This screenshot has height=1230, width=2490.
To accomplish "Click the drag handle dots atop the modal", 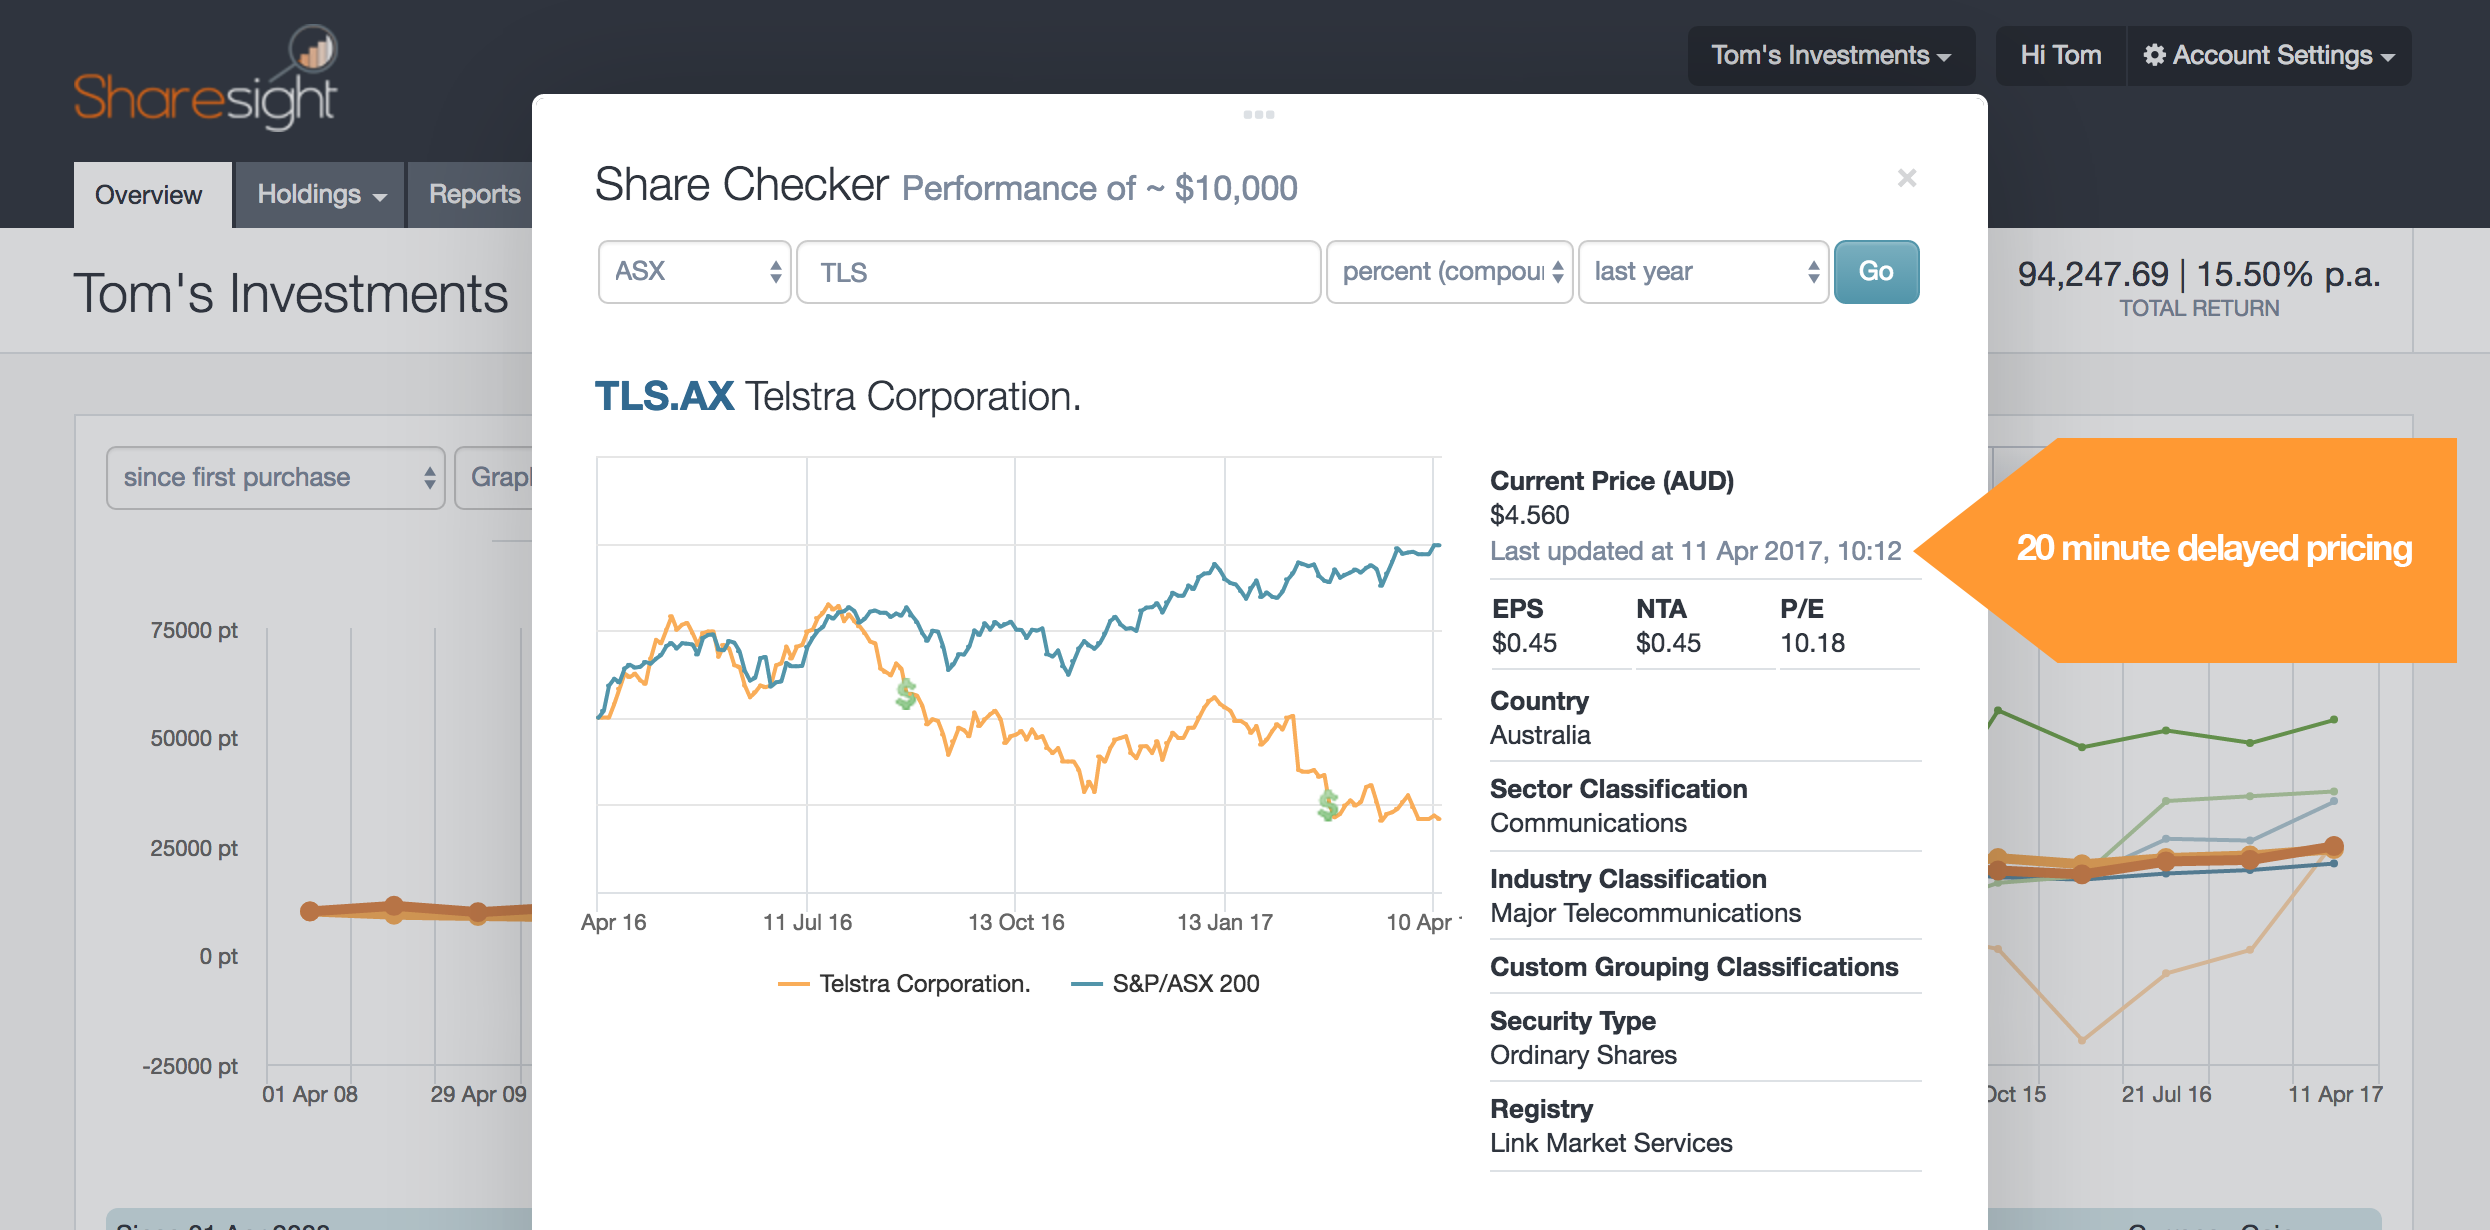I will (1260, 114).
